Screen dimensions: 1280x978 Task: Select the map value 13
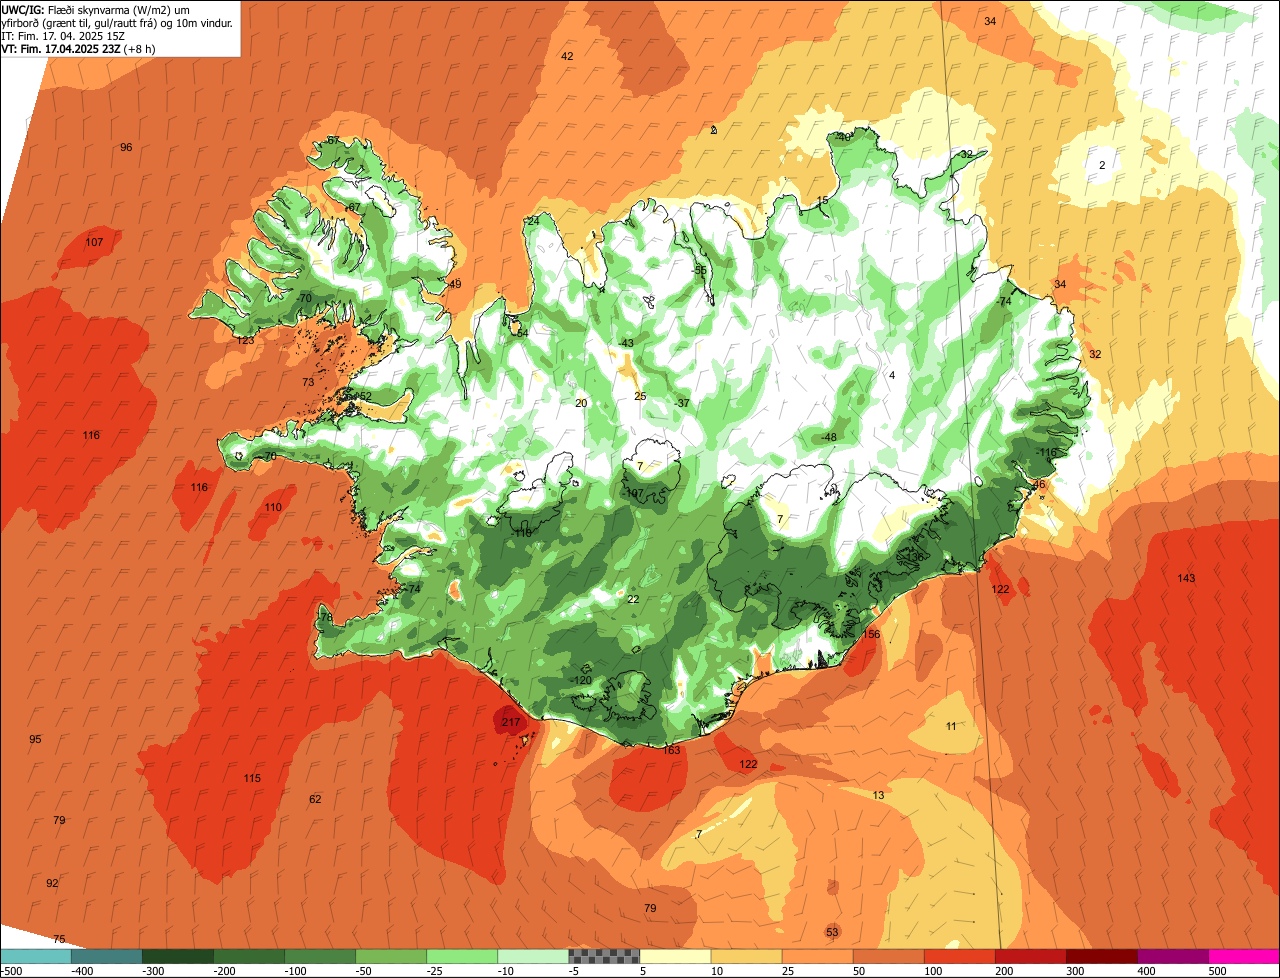[878, 795]
